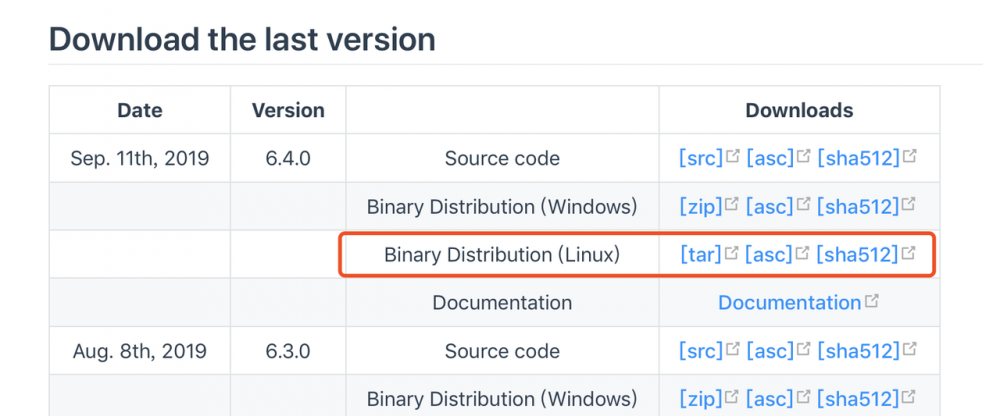
Task: Open the 6.3.0 source code [sha512] checksum
Action: tap(858, 351)
